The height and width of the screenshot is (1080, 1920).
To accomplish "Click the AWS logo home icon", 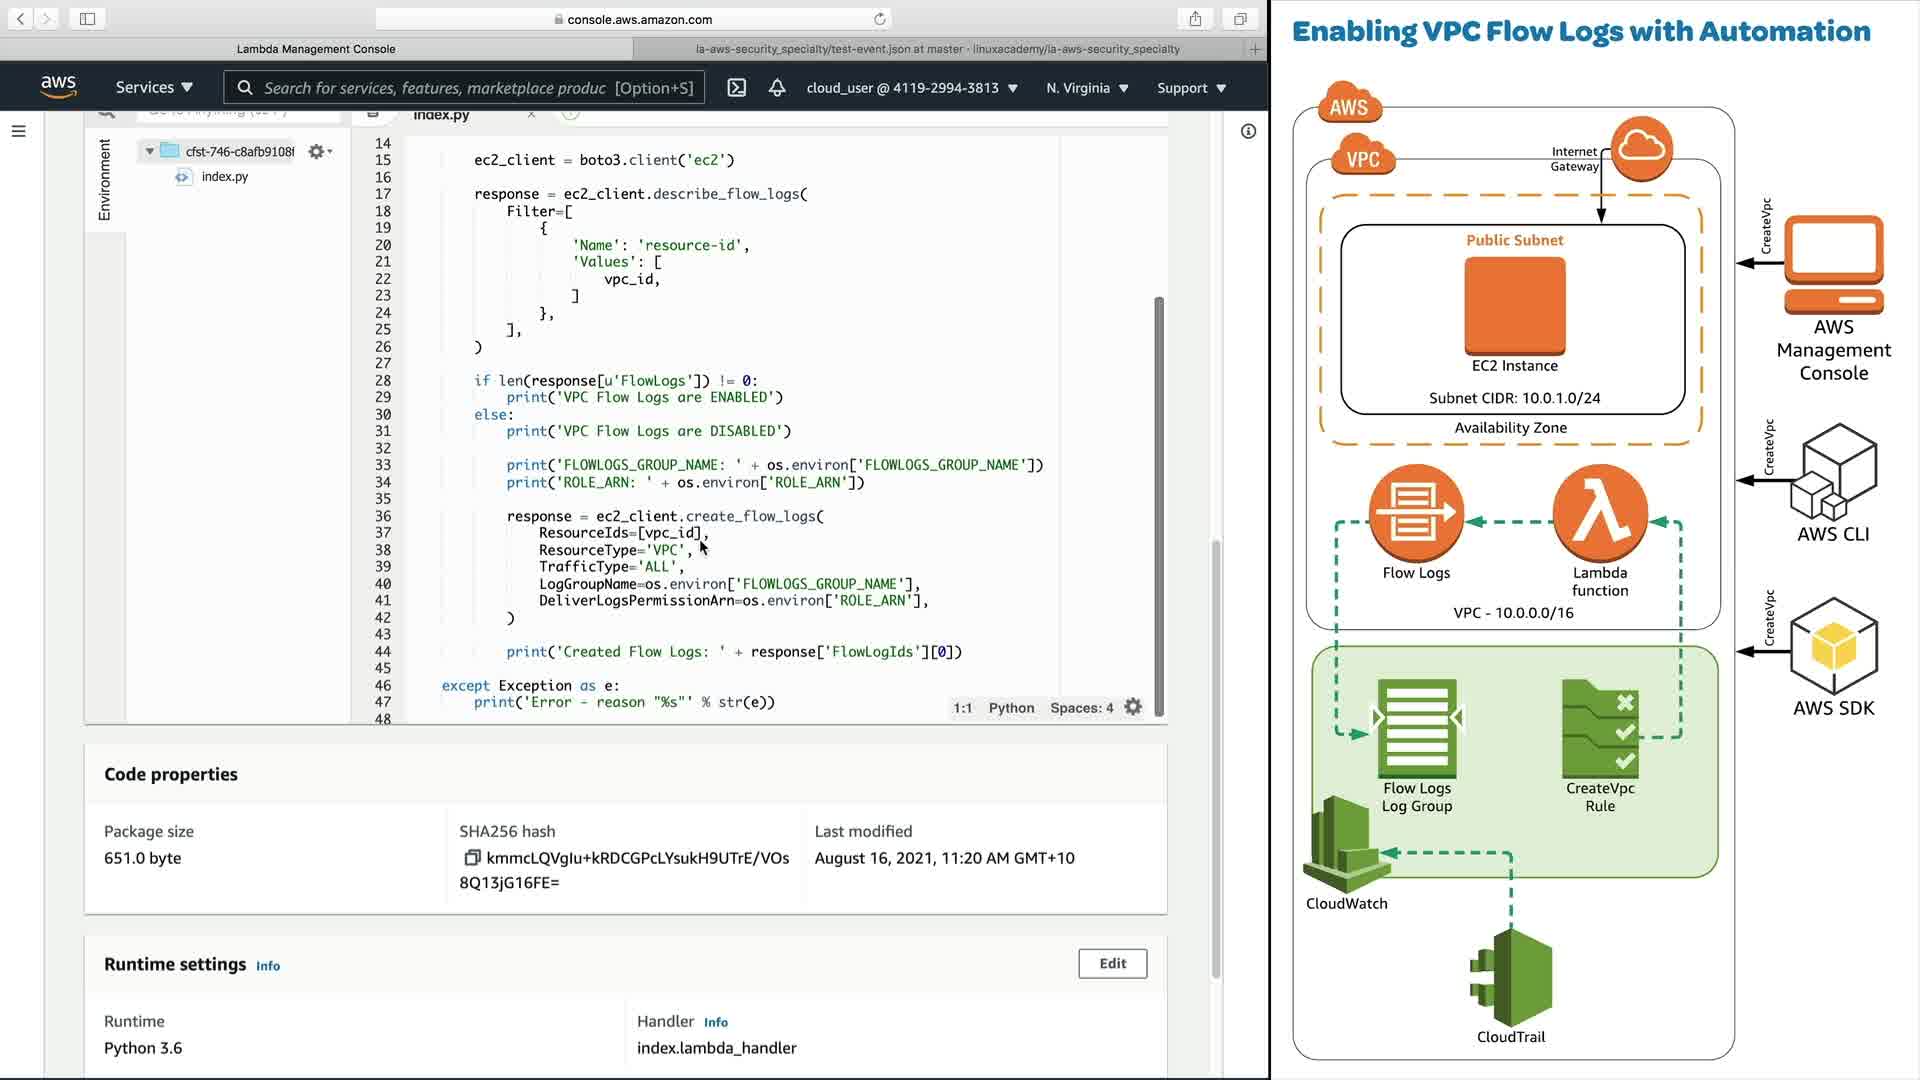I will [58, 87].
